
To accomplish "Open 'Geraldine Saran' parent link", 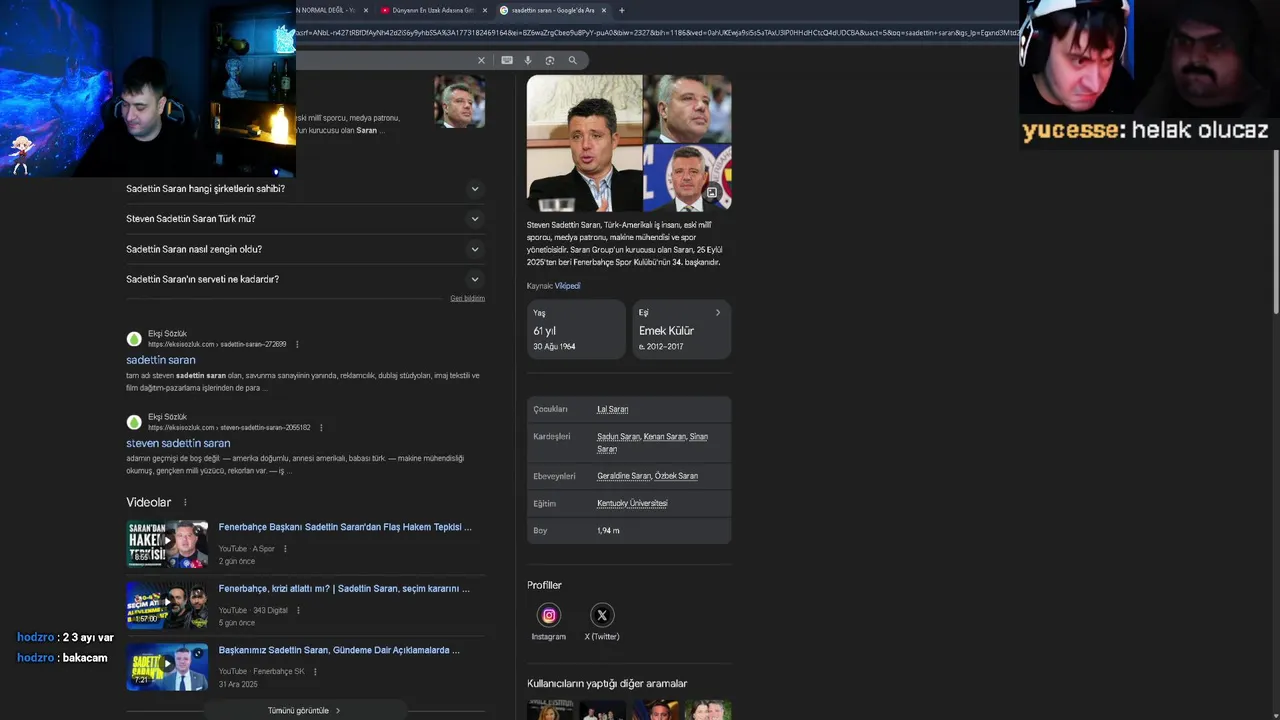I will [624, 476].
